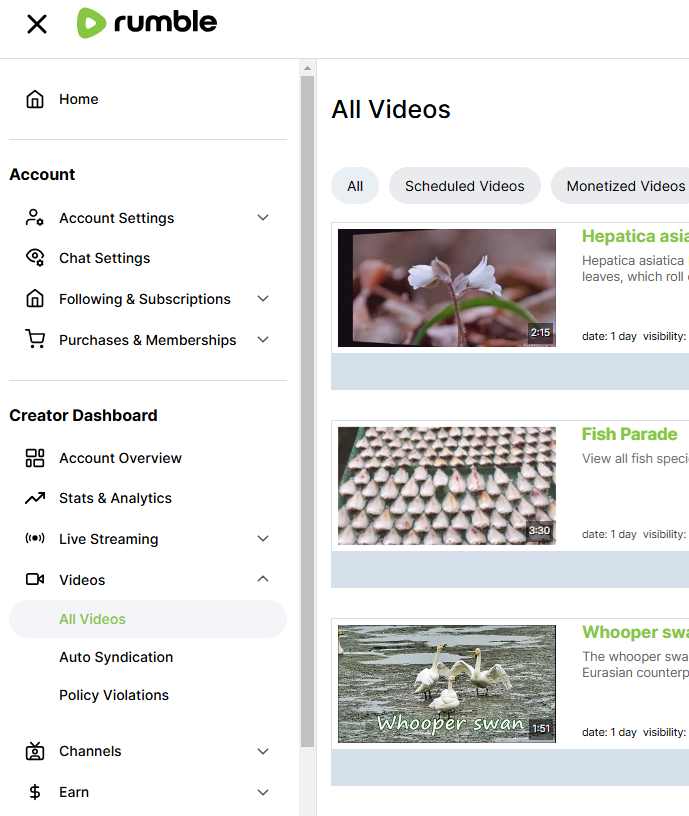
Task: Expand the Account Settings chevron
Action: click(263, 218)
